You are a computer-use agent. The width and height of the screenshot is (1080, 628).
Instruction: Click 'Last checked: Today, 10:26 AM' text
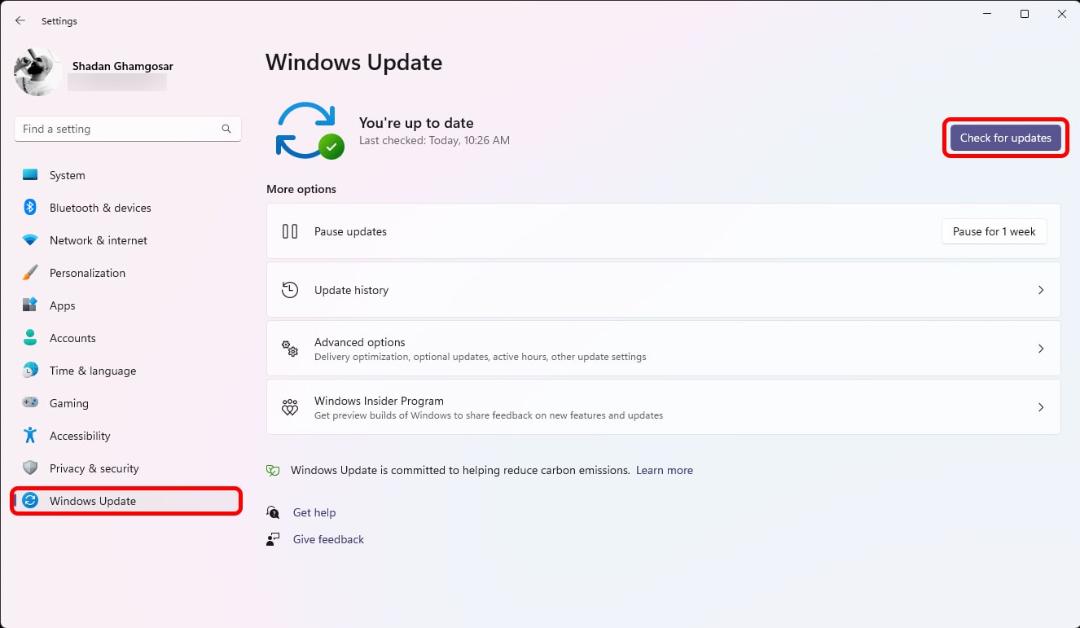point(434,140)
